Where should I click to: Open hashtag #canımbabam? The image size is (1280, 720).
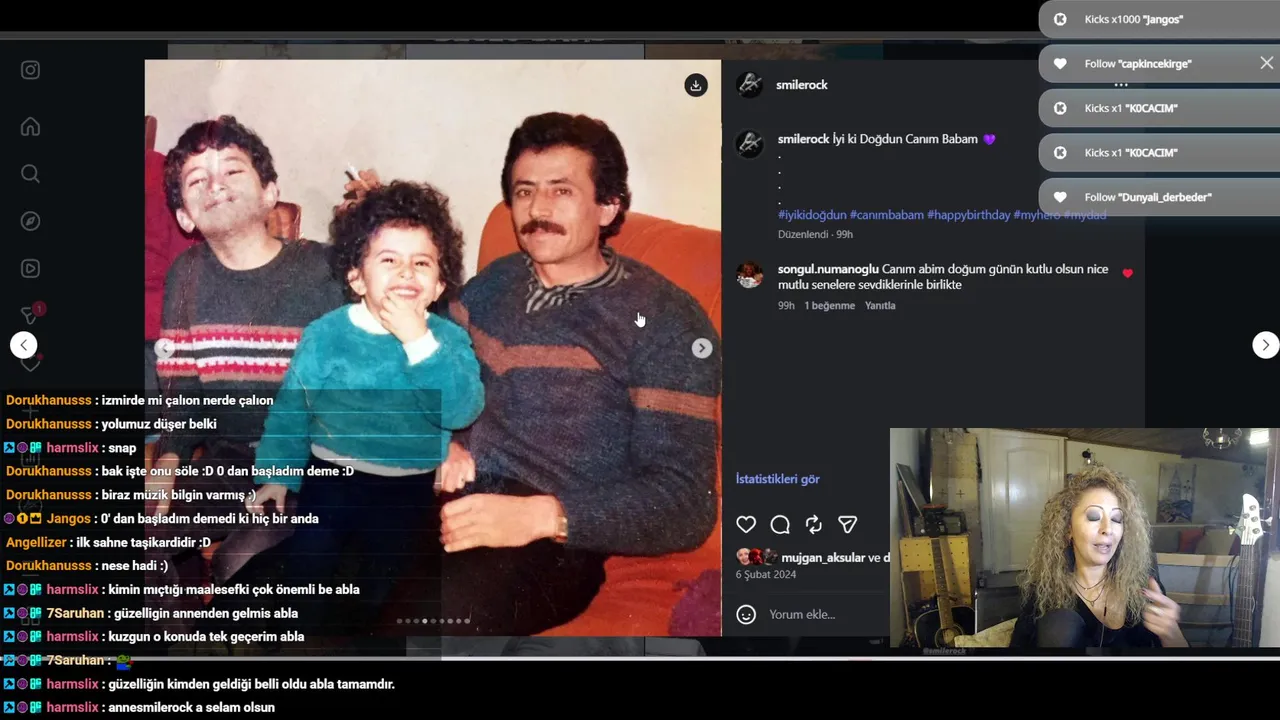[x=886, y=215]
